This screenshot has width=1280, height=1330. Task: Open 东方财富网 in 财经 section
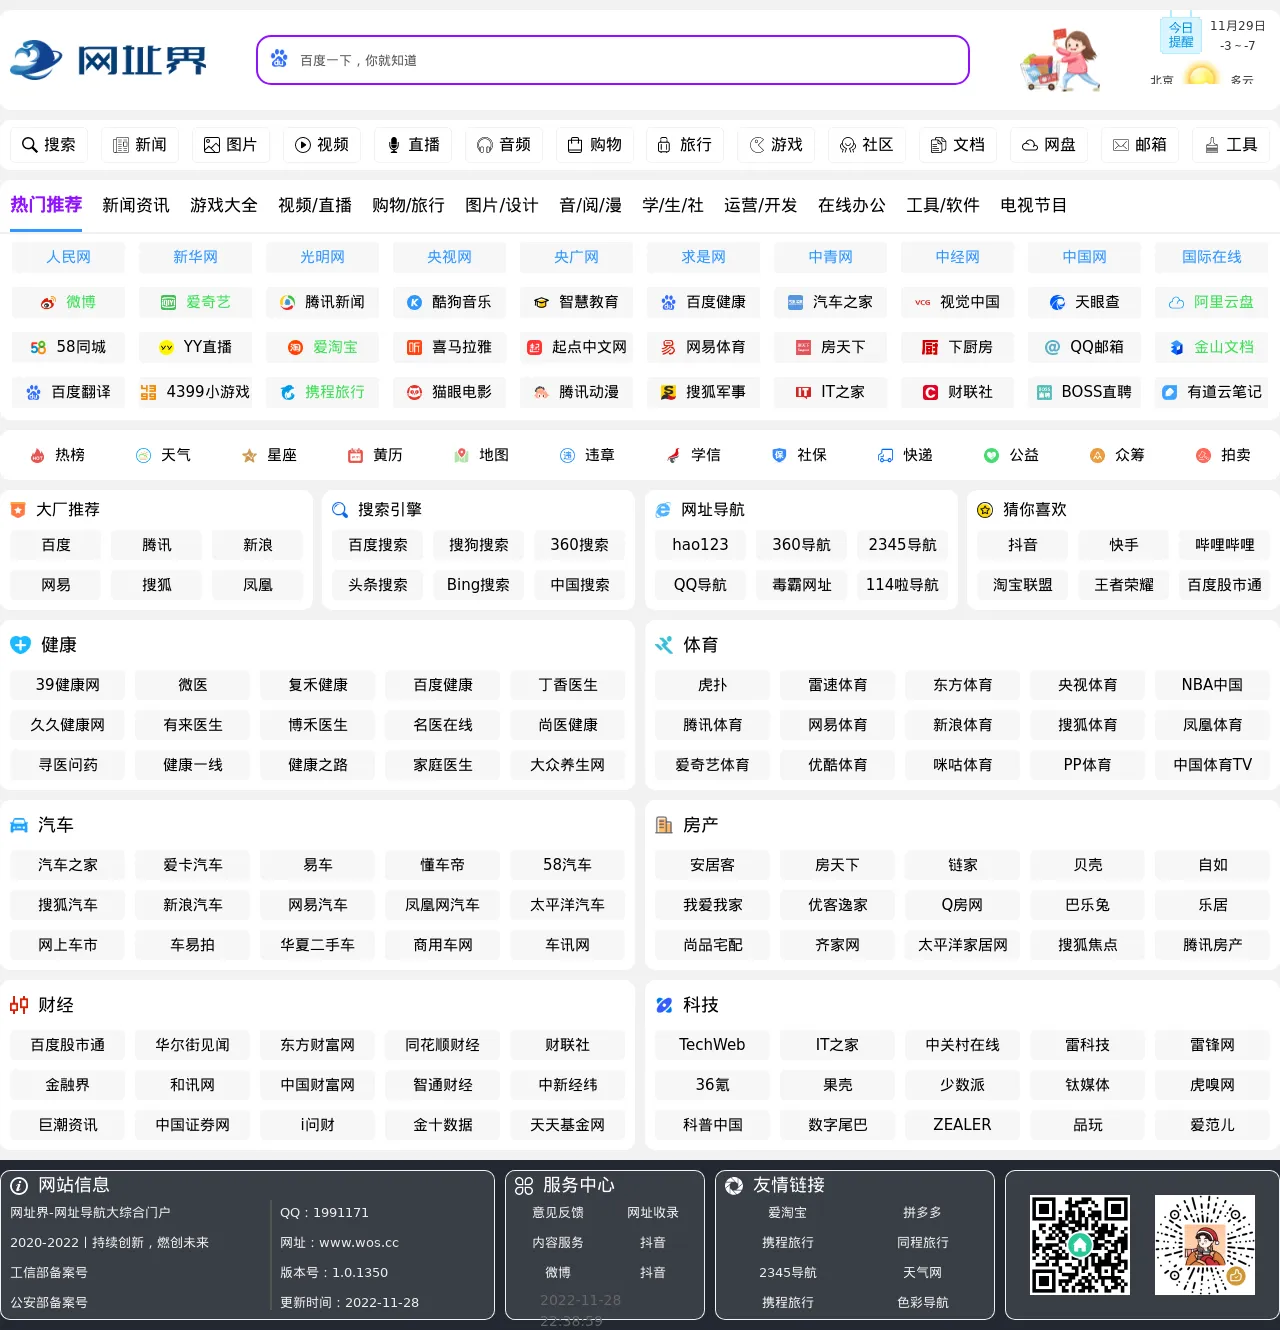317,1045
